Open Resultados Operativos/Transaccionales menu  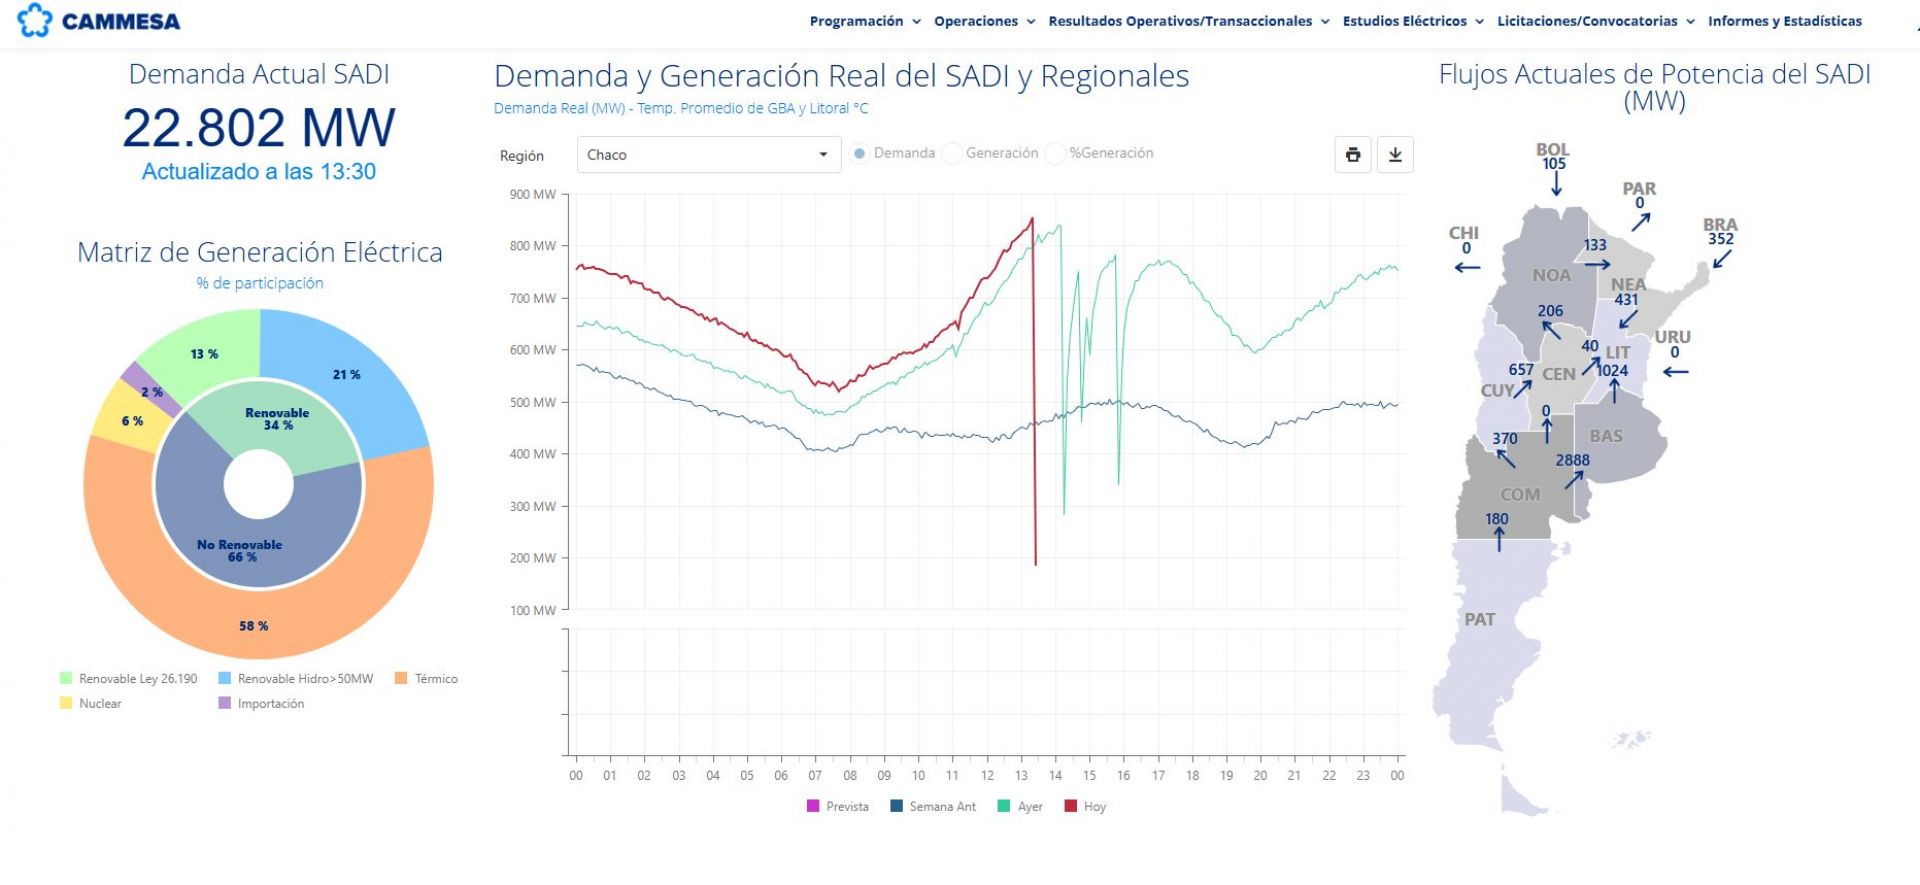click(1189, 21)
